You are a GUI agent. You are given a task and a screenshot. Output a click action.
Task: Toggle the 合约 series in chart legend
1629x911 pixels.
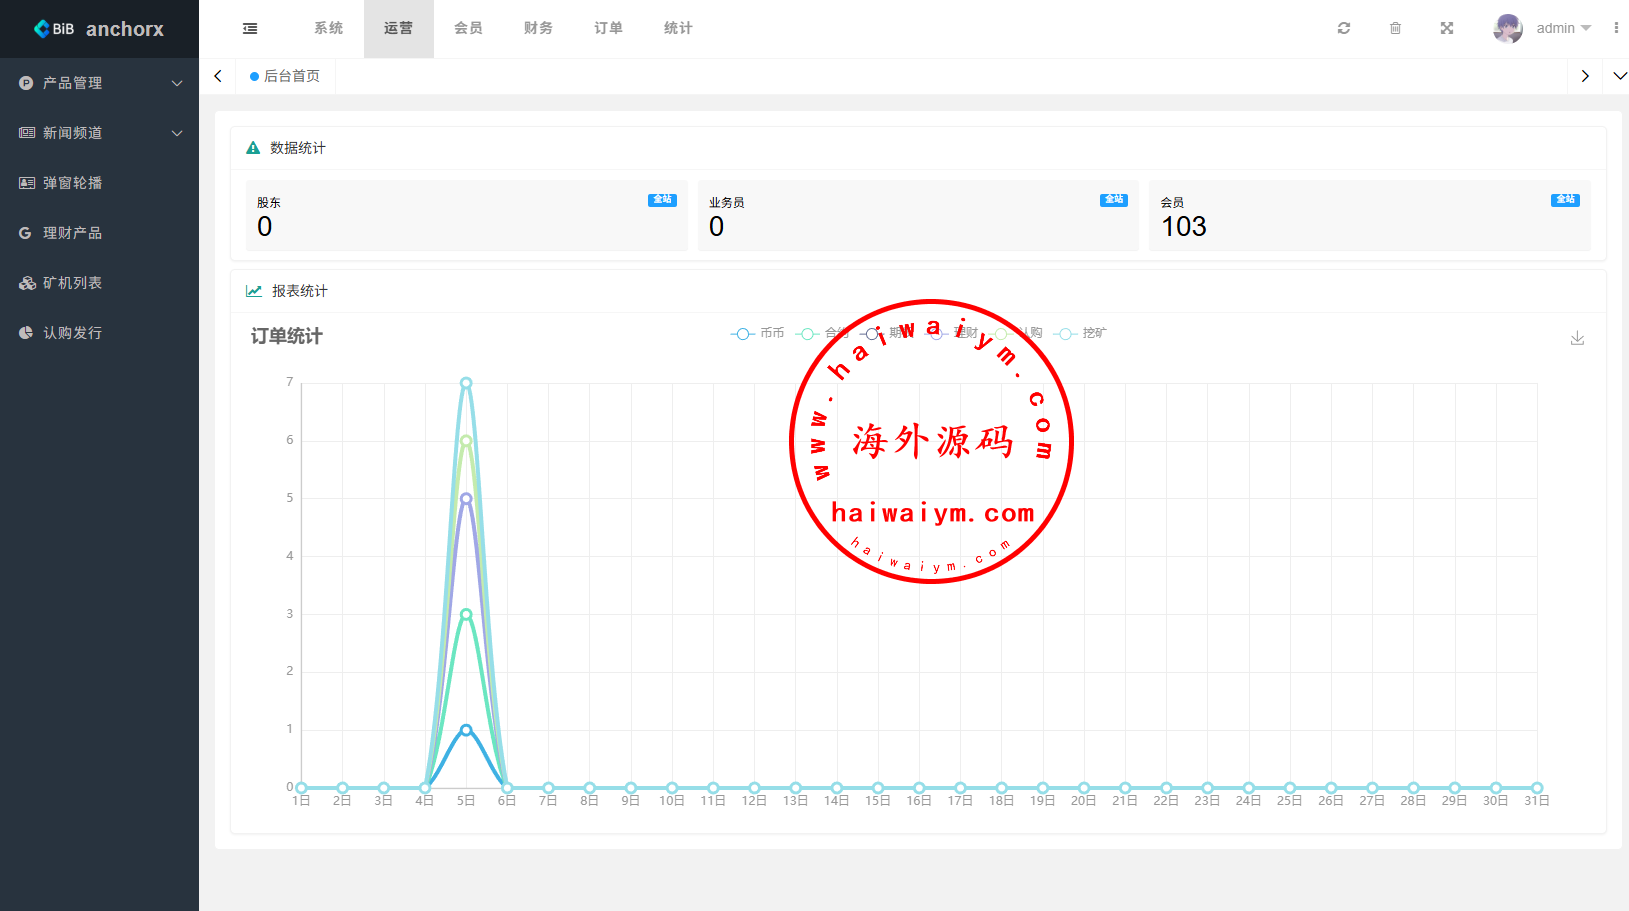822,334
